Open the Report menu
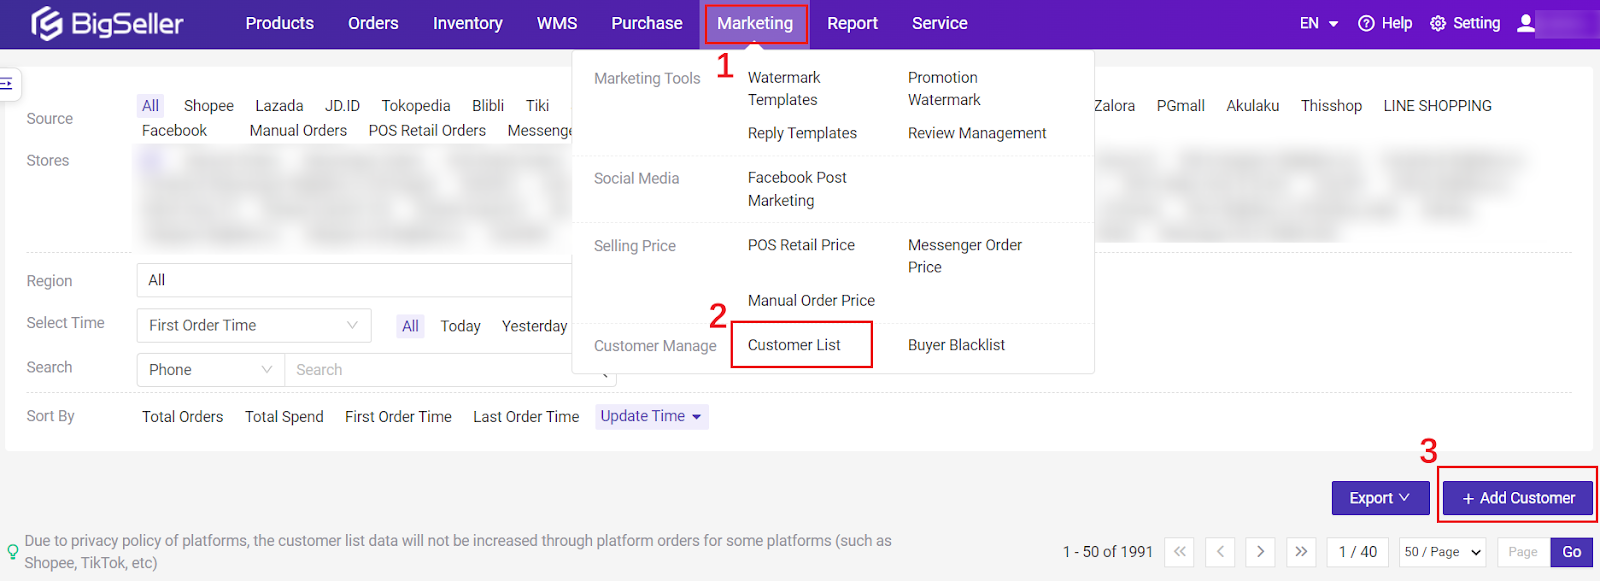Image resolution: width=1600 pixels, height=581 pixels. 852,23
